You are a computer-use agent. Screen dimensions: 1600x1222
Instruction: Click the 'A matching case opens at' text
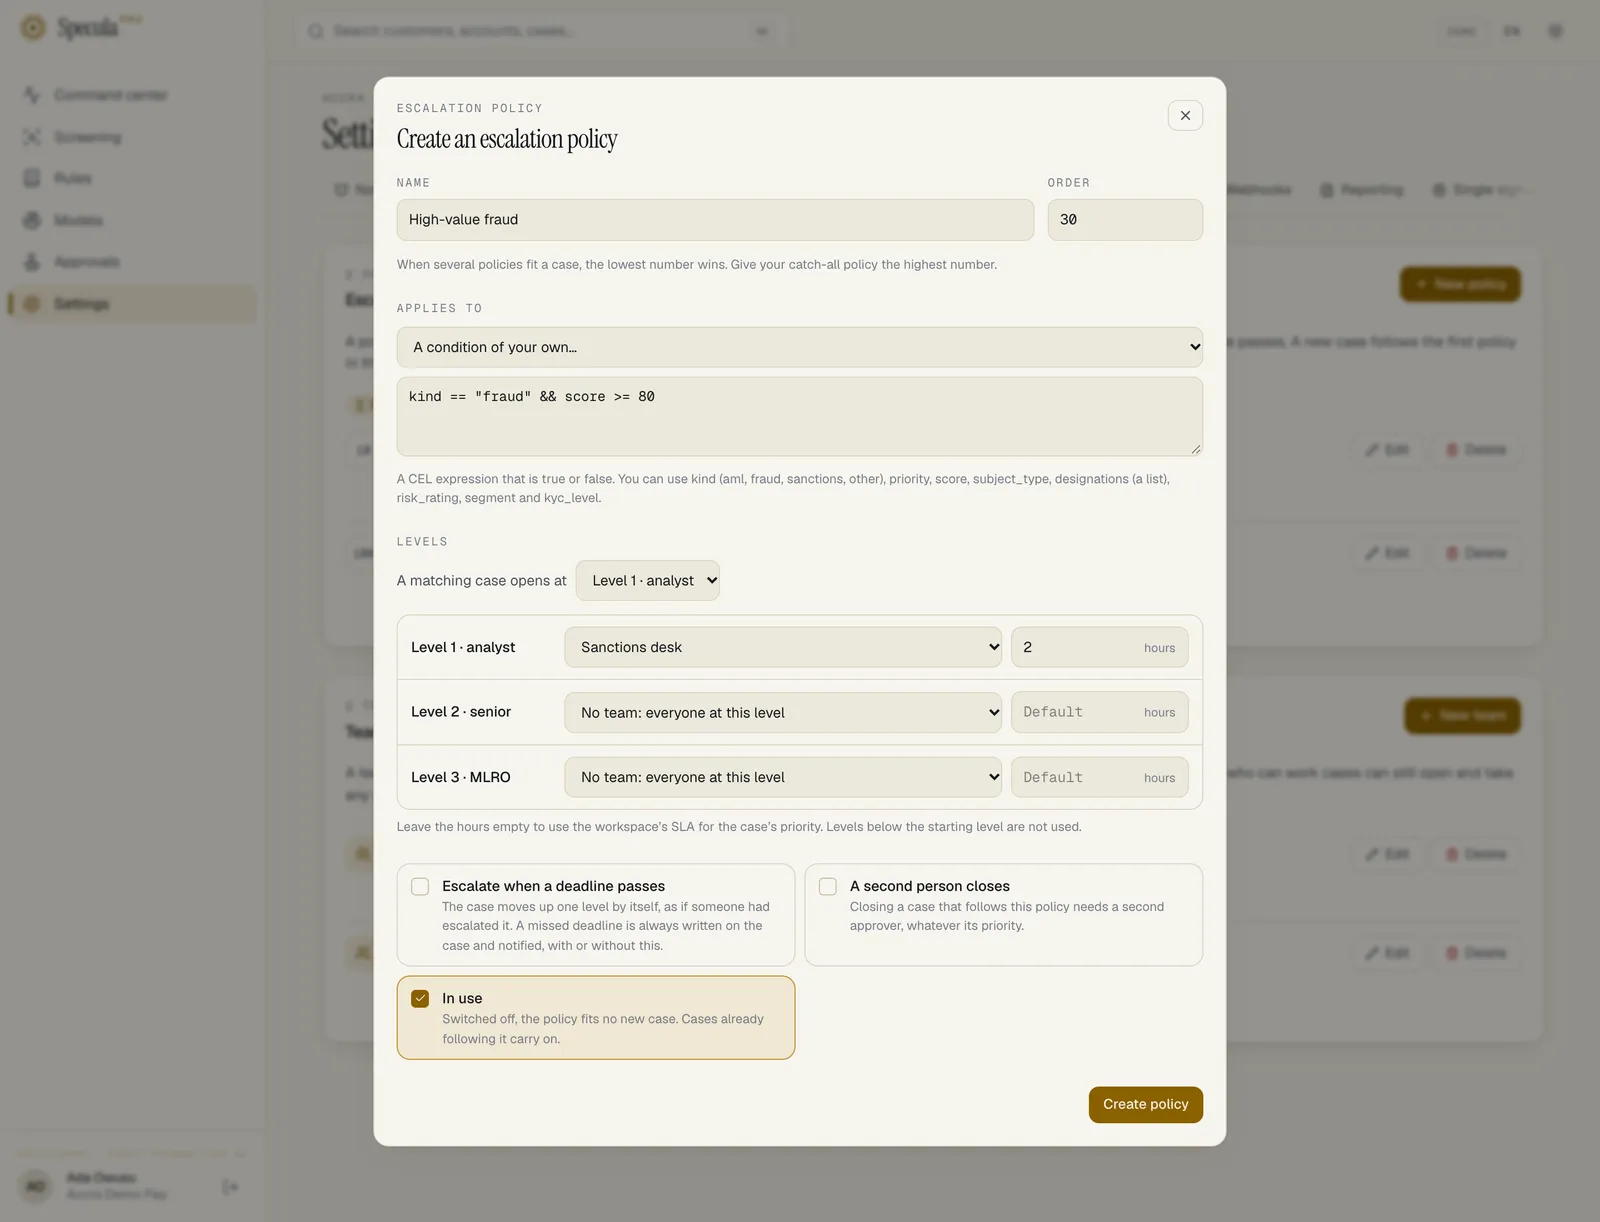click(x=482, y=581)
